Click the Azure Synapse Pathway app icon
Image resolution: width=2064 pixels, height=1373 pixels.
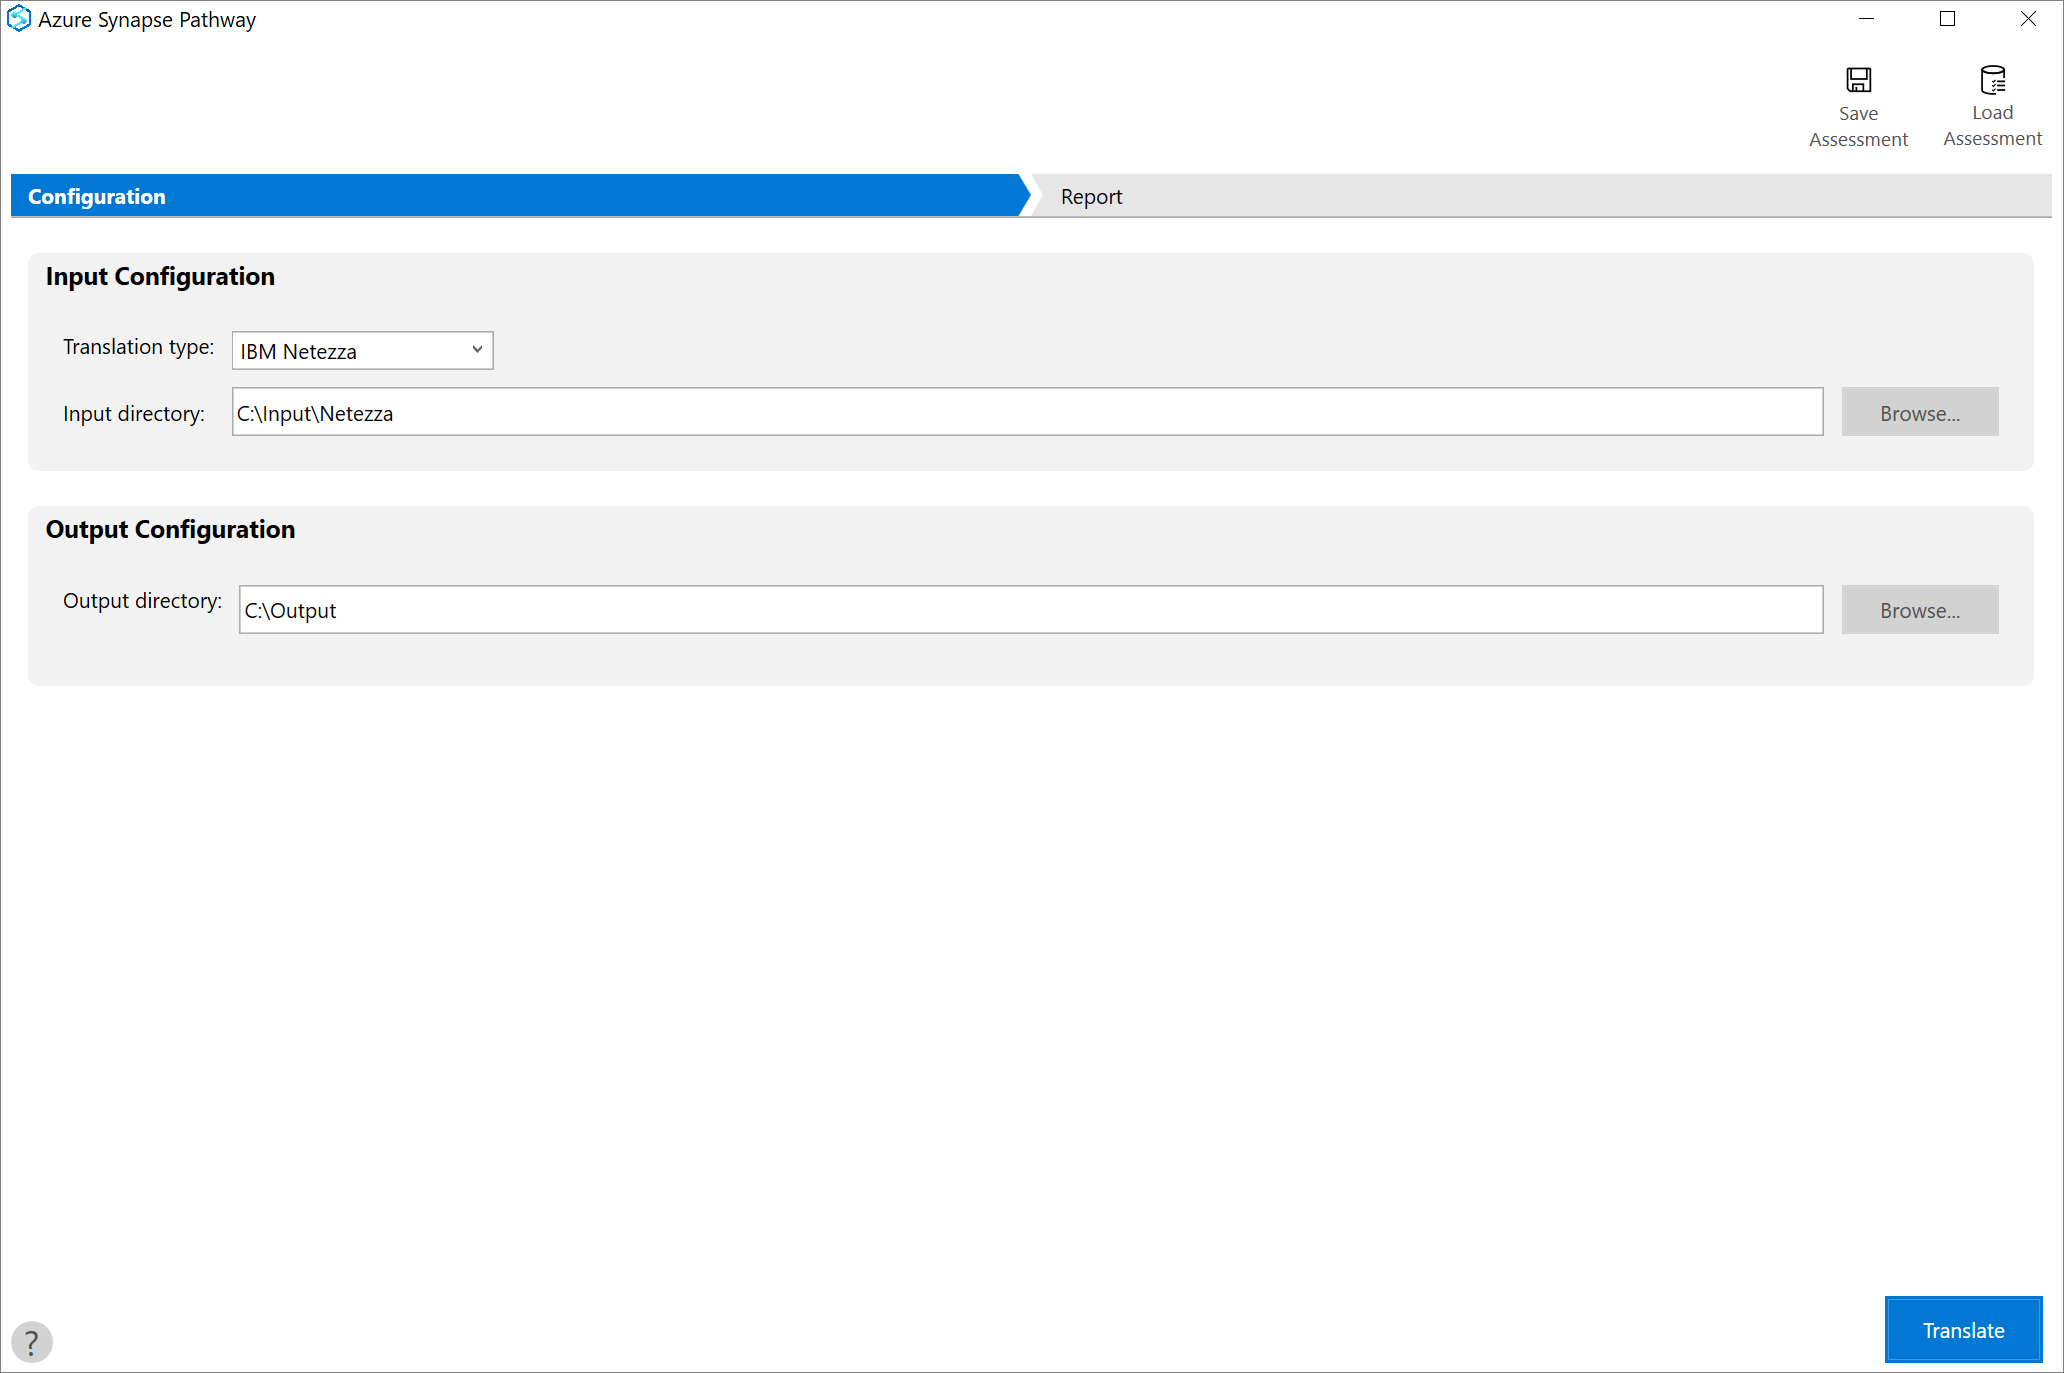(x=17, y=20)
